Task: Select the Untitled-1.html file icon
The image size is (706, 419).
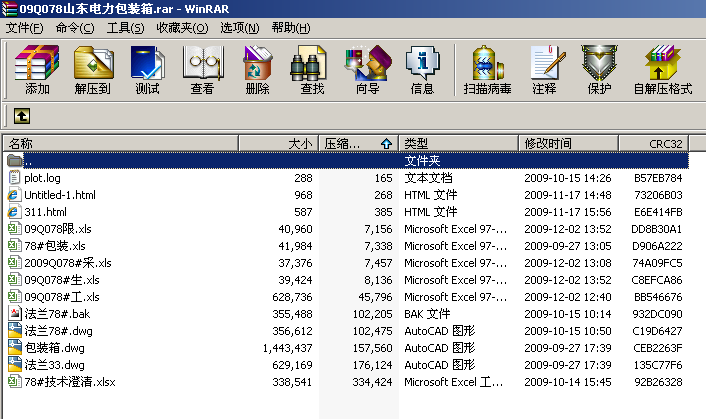Action: [14, 195]
